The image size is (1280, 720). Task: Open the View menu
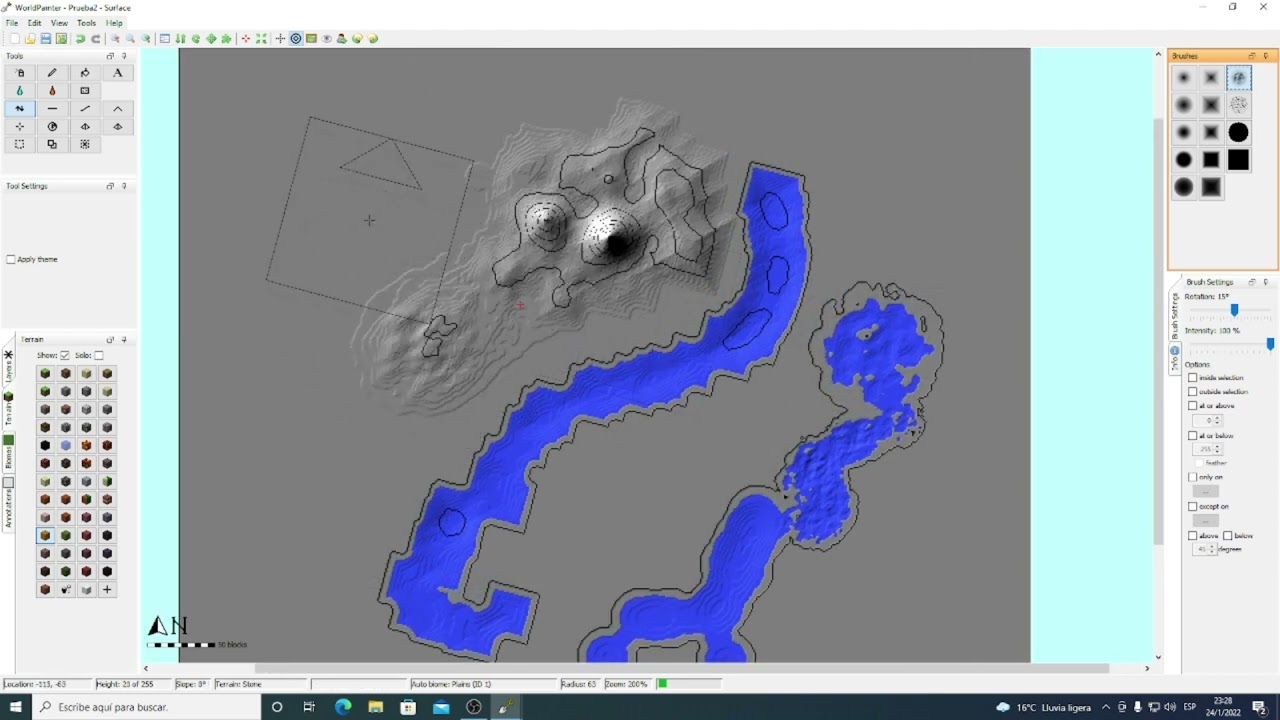click(59, 23)
